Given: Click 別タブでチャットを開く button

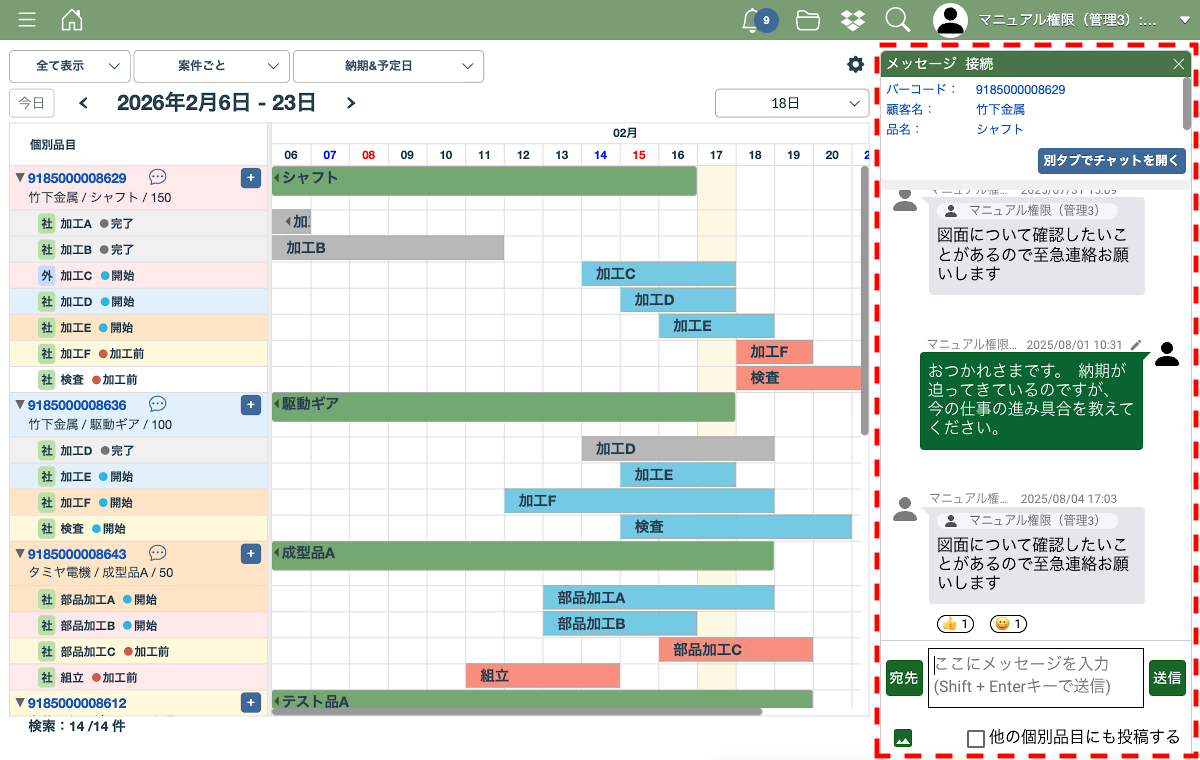Looking at the screenshot, I should [1111, 161].
